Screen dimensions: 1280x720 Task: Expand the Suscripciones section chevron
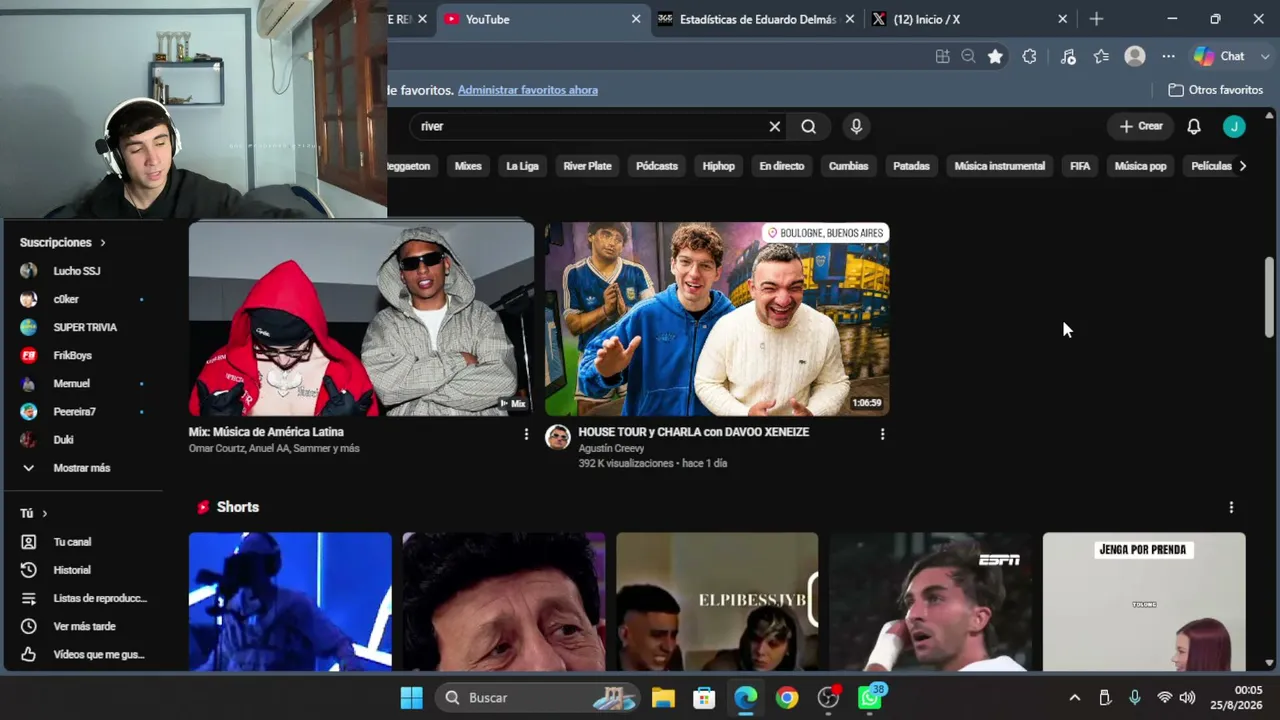pyautogui.click(x=102, y=243)
